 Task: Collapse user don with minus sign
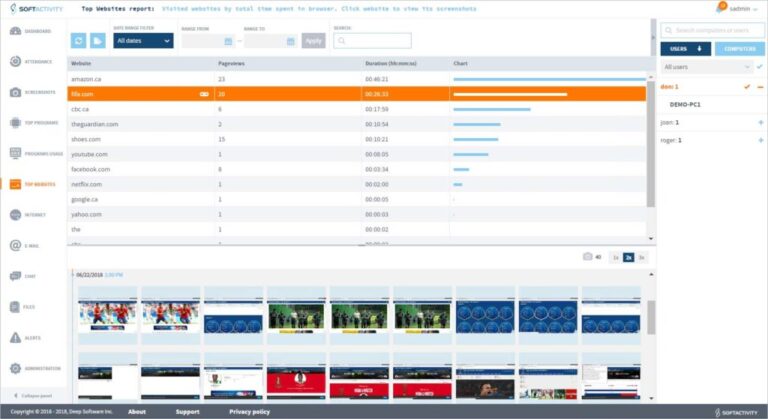coord(761,87)
